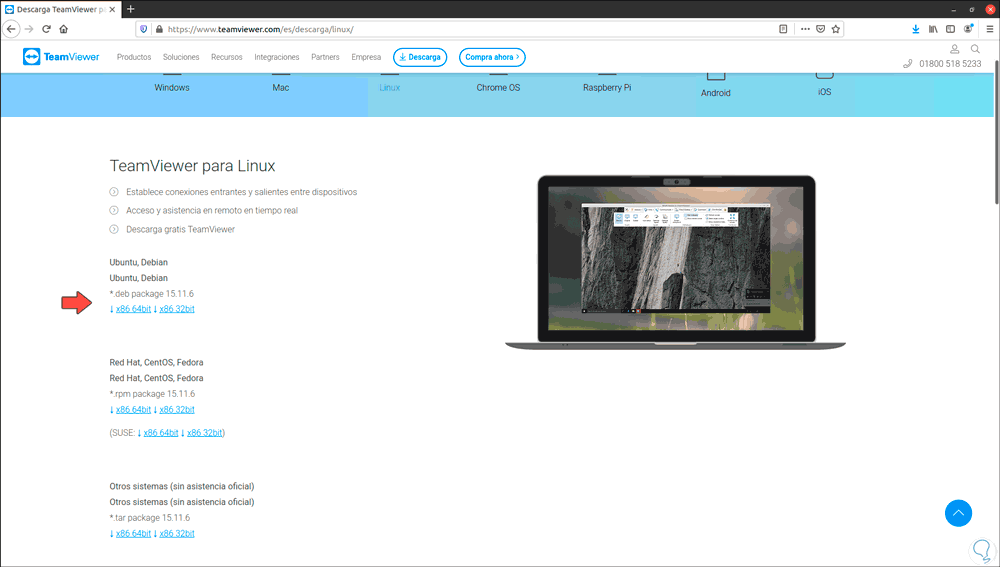This screenshot has width=1000, height=567.
Task: Open a new tab with the plus button
Action: click(131, 9)
